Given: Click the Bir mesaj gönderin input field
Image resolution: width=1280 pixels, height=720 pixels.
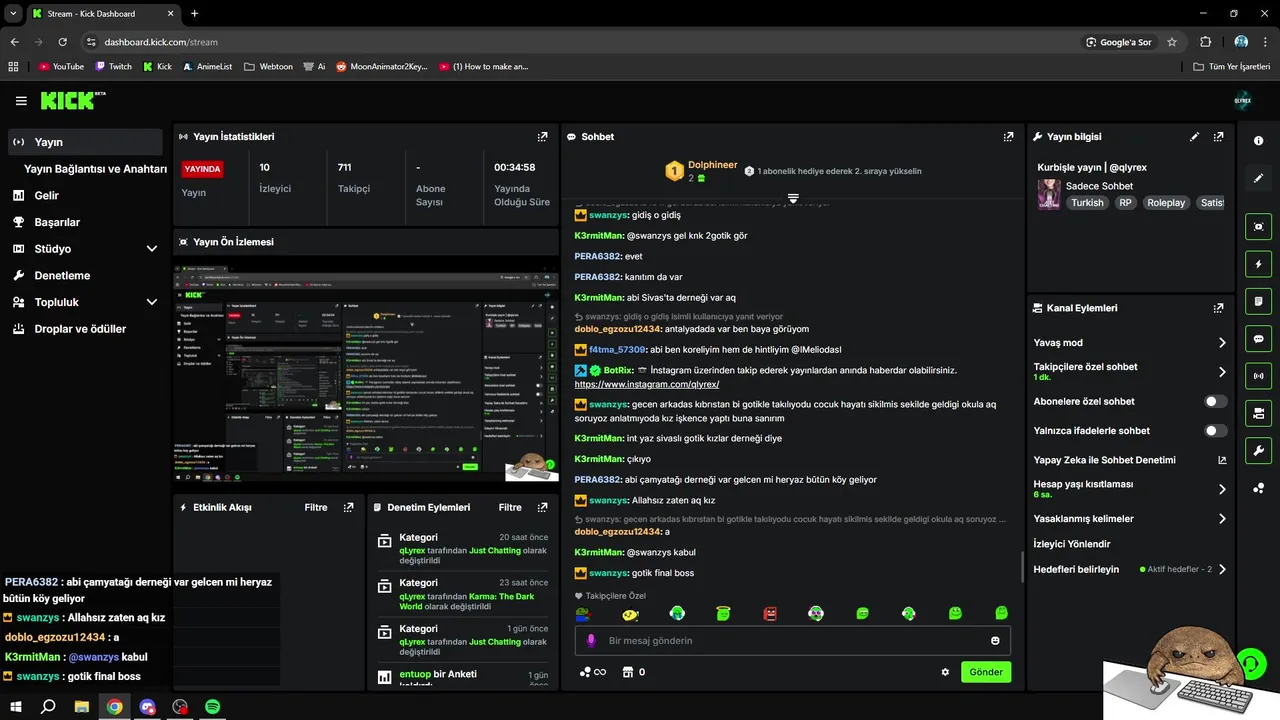Looking at the screenshot, I should tap(793, 640).
